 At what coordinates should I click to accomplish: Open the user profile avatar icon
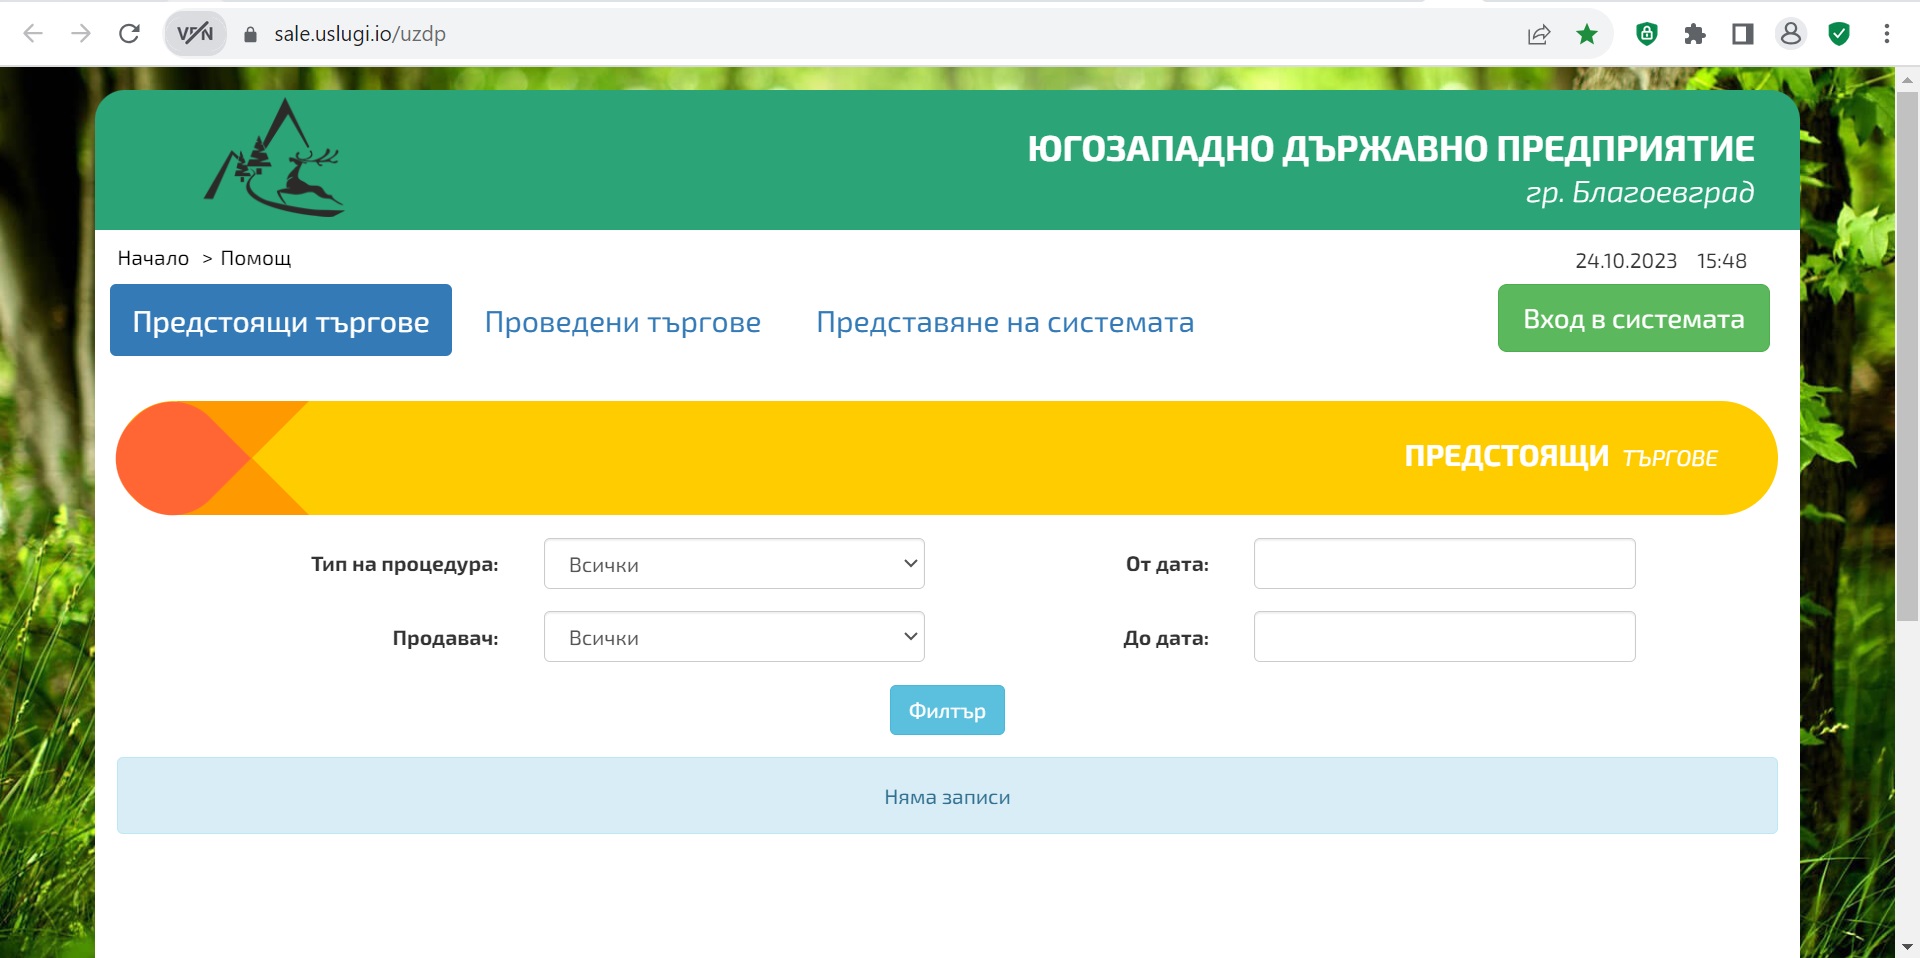tap(1790, 34)
